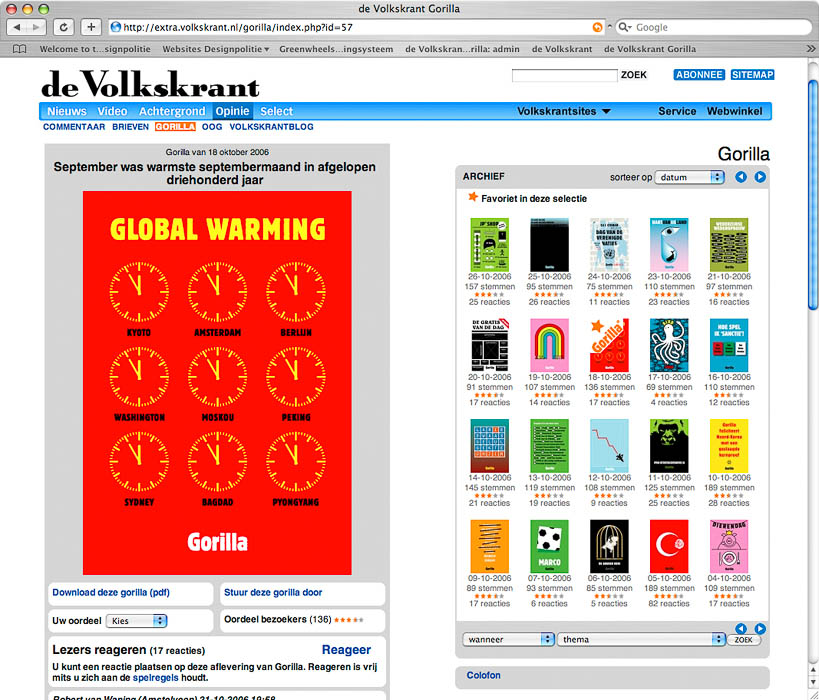Open the 'Greenwheels...ingsysteem' bookmark

point(336,49)
